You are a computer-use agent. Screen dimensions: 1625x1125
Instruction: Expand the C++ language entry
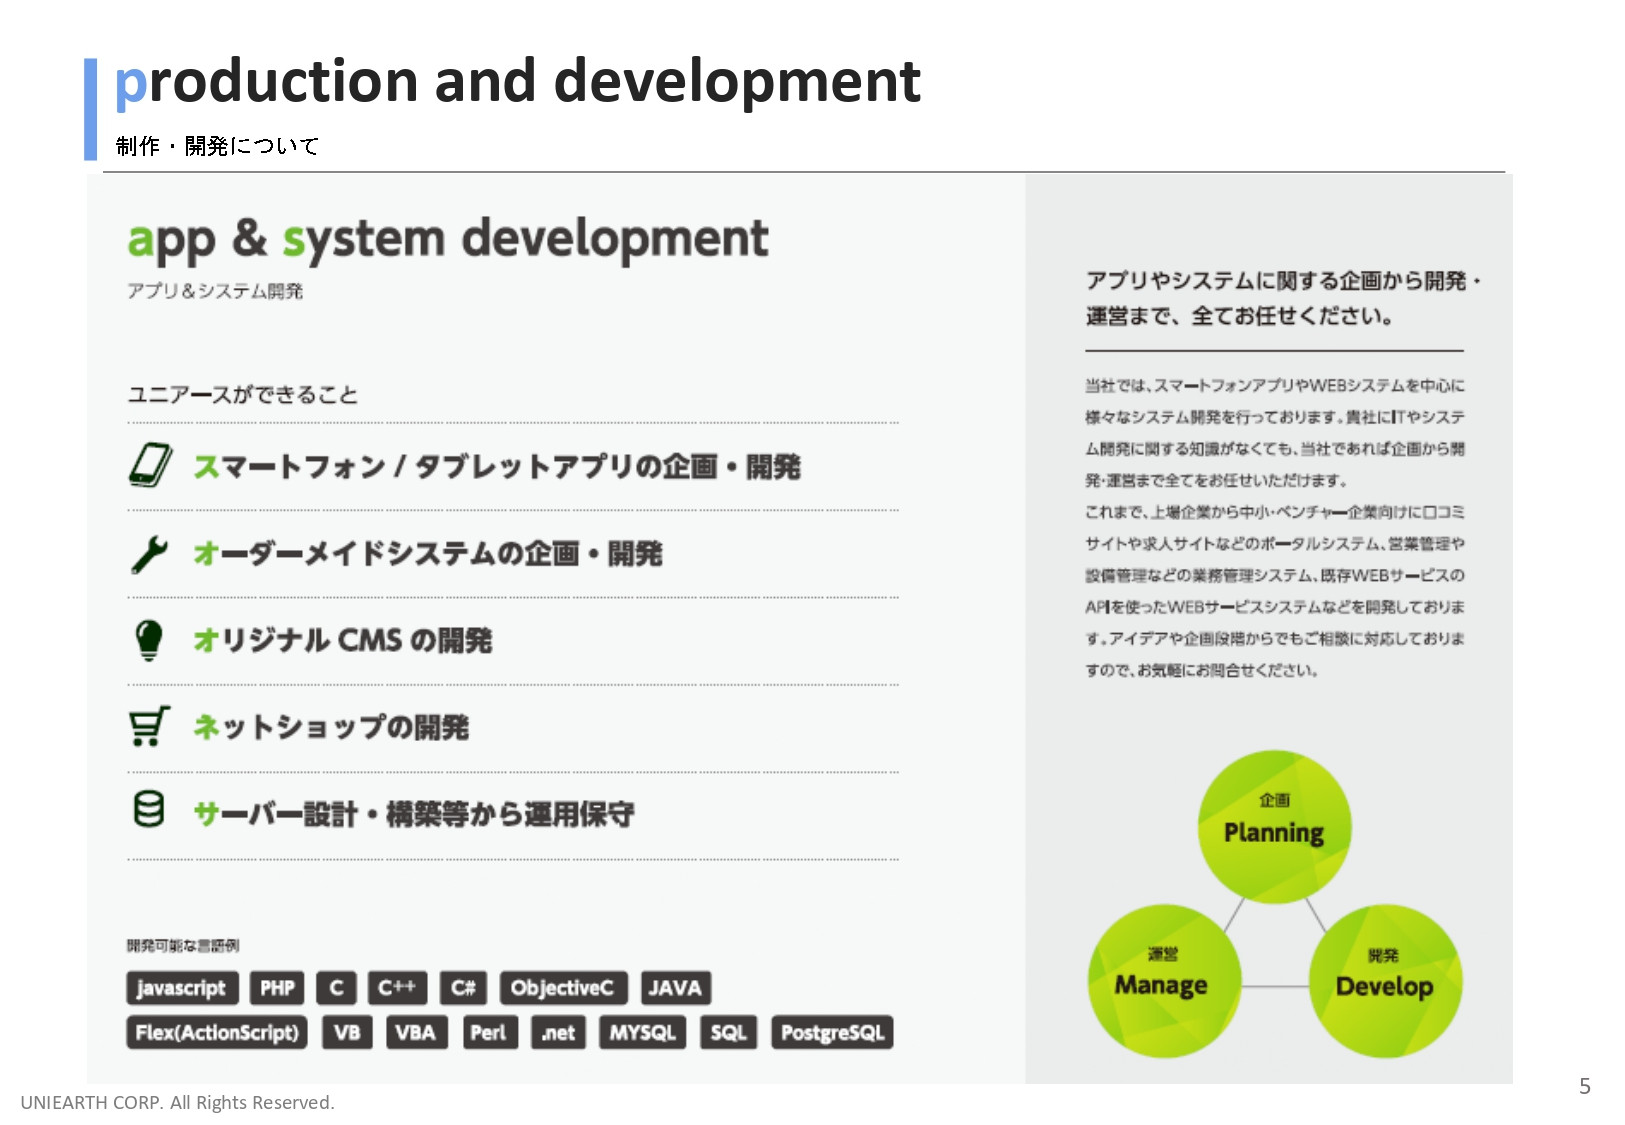pos(398,988)
